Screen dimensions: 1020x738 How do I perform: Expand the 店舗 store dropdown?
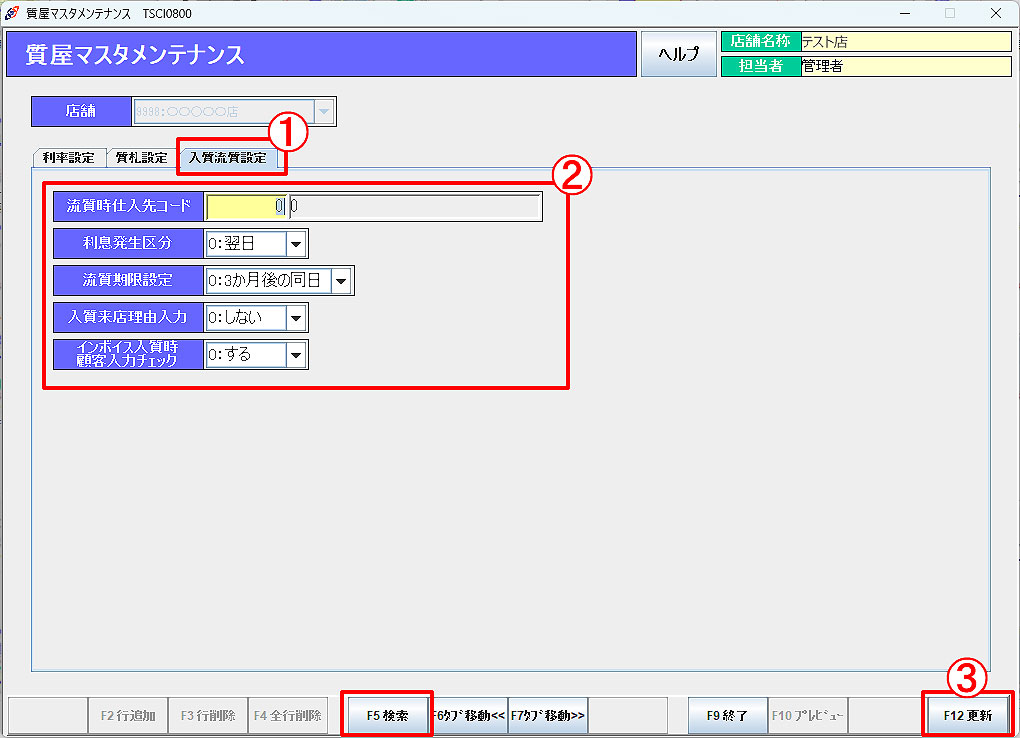click(x=324, y=111)
